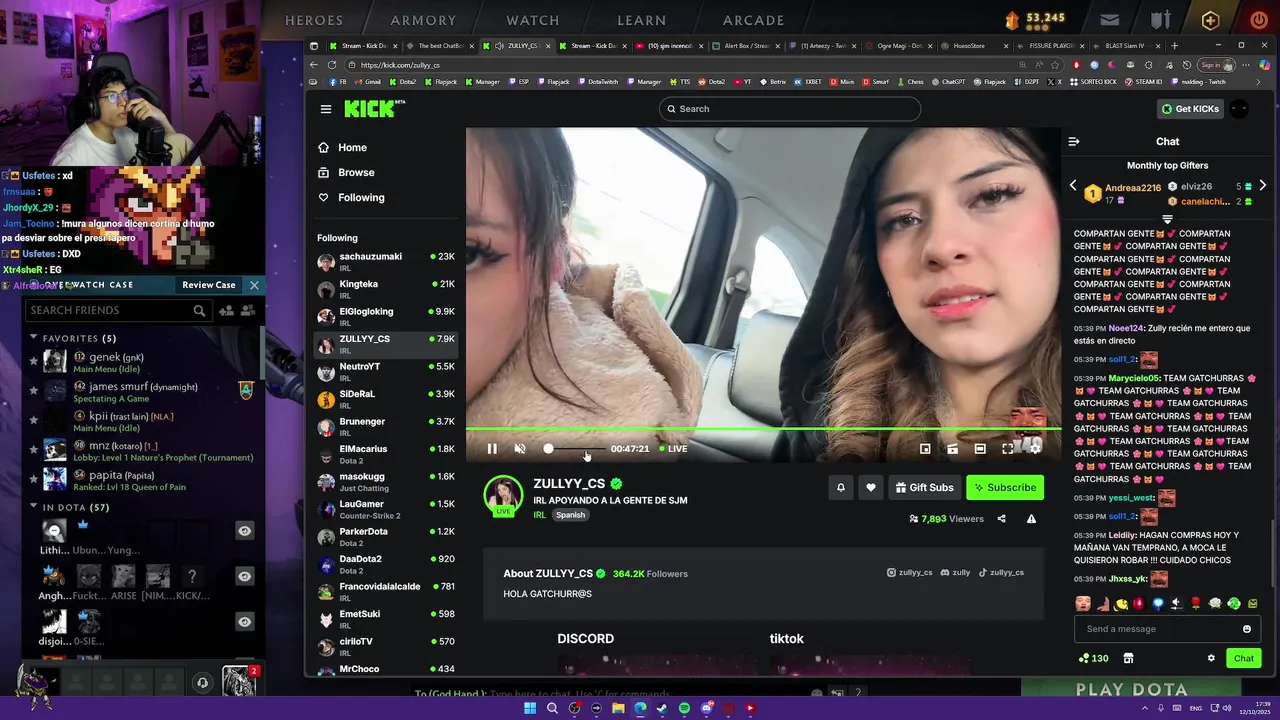Enter fullscreen mode on the player
Screen dimensions: 1280x720
[x=1008, y=449]
